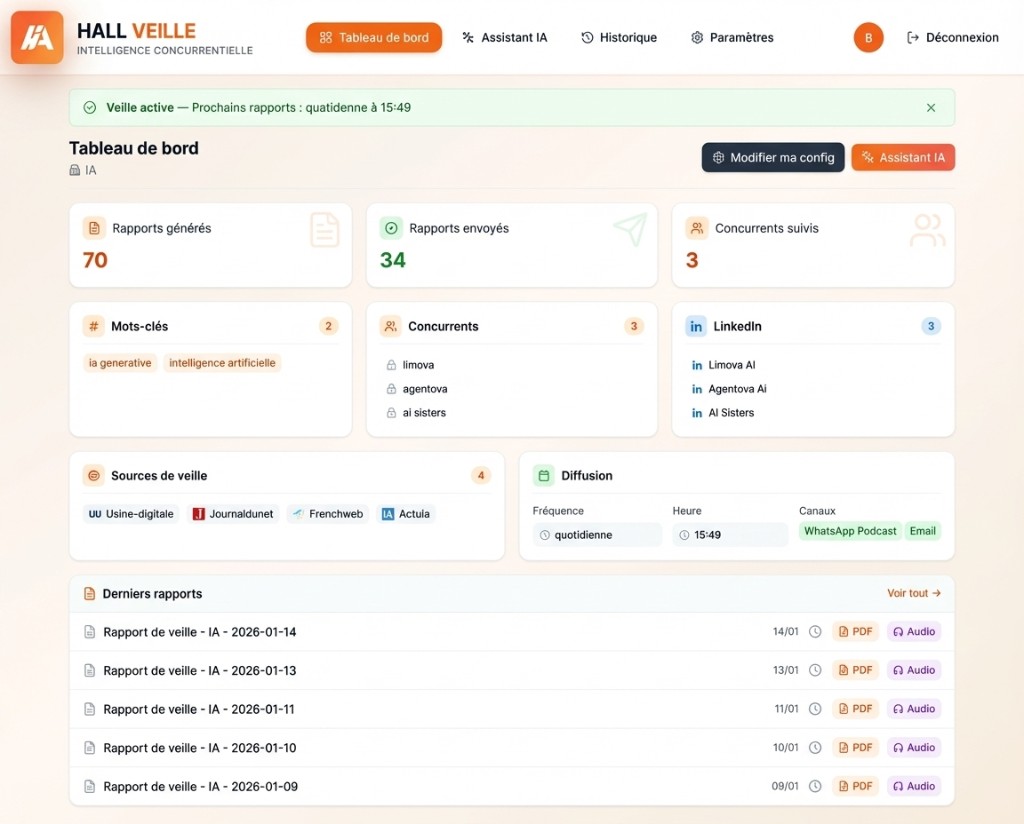The image size is (1024, 824).
Task: Select the Journaldunet source chip
Action: tap(233, 514)
